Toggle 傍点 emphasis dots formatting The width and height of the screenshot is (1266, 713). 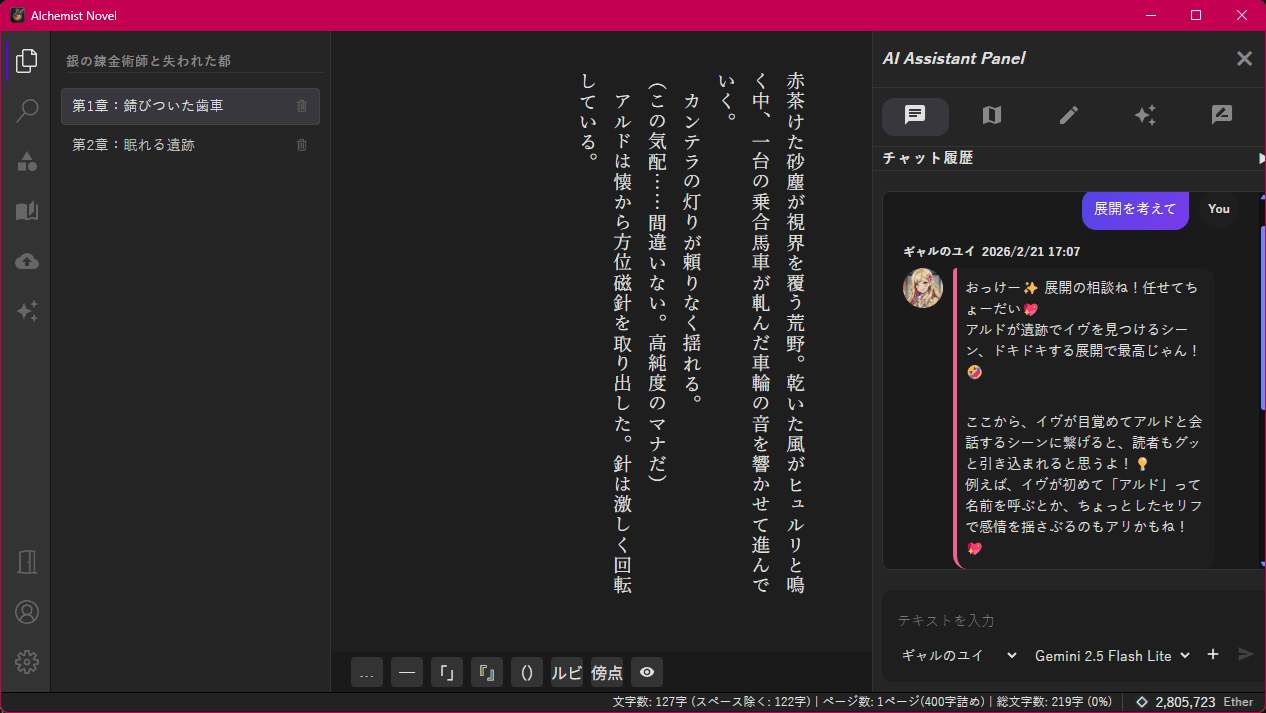(606, 672)
